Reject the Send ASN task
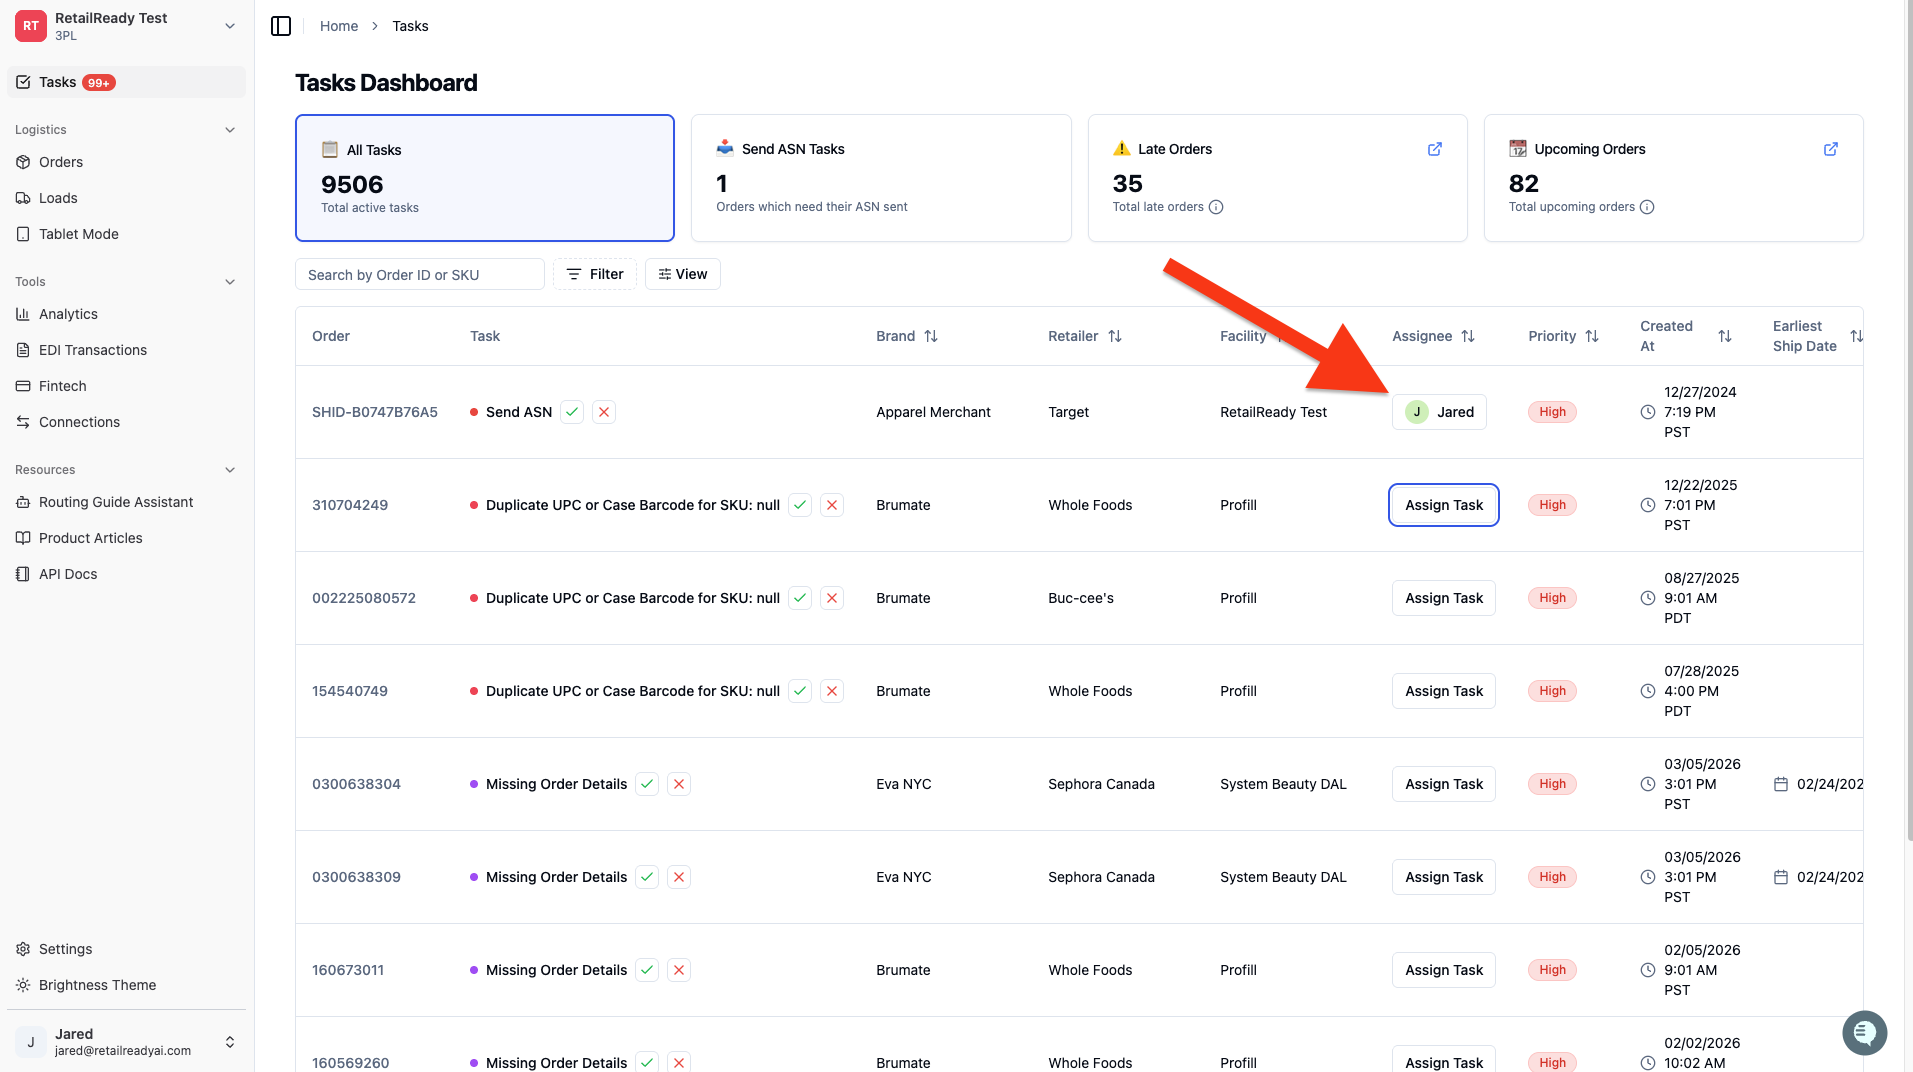Image resolution: width=1913 pixels, height=1072 pixels. [604, 412]
